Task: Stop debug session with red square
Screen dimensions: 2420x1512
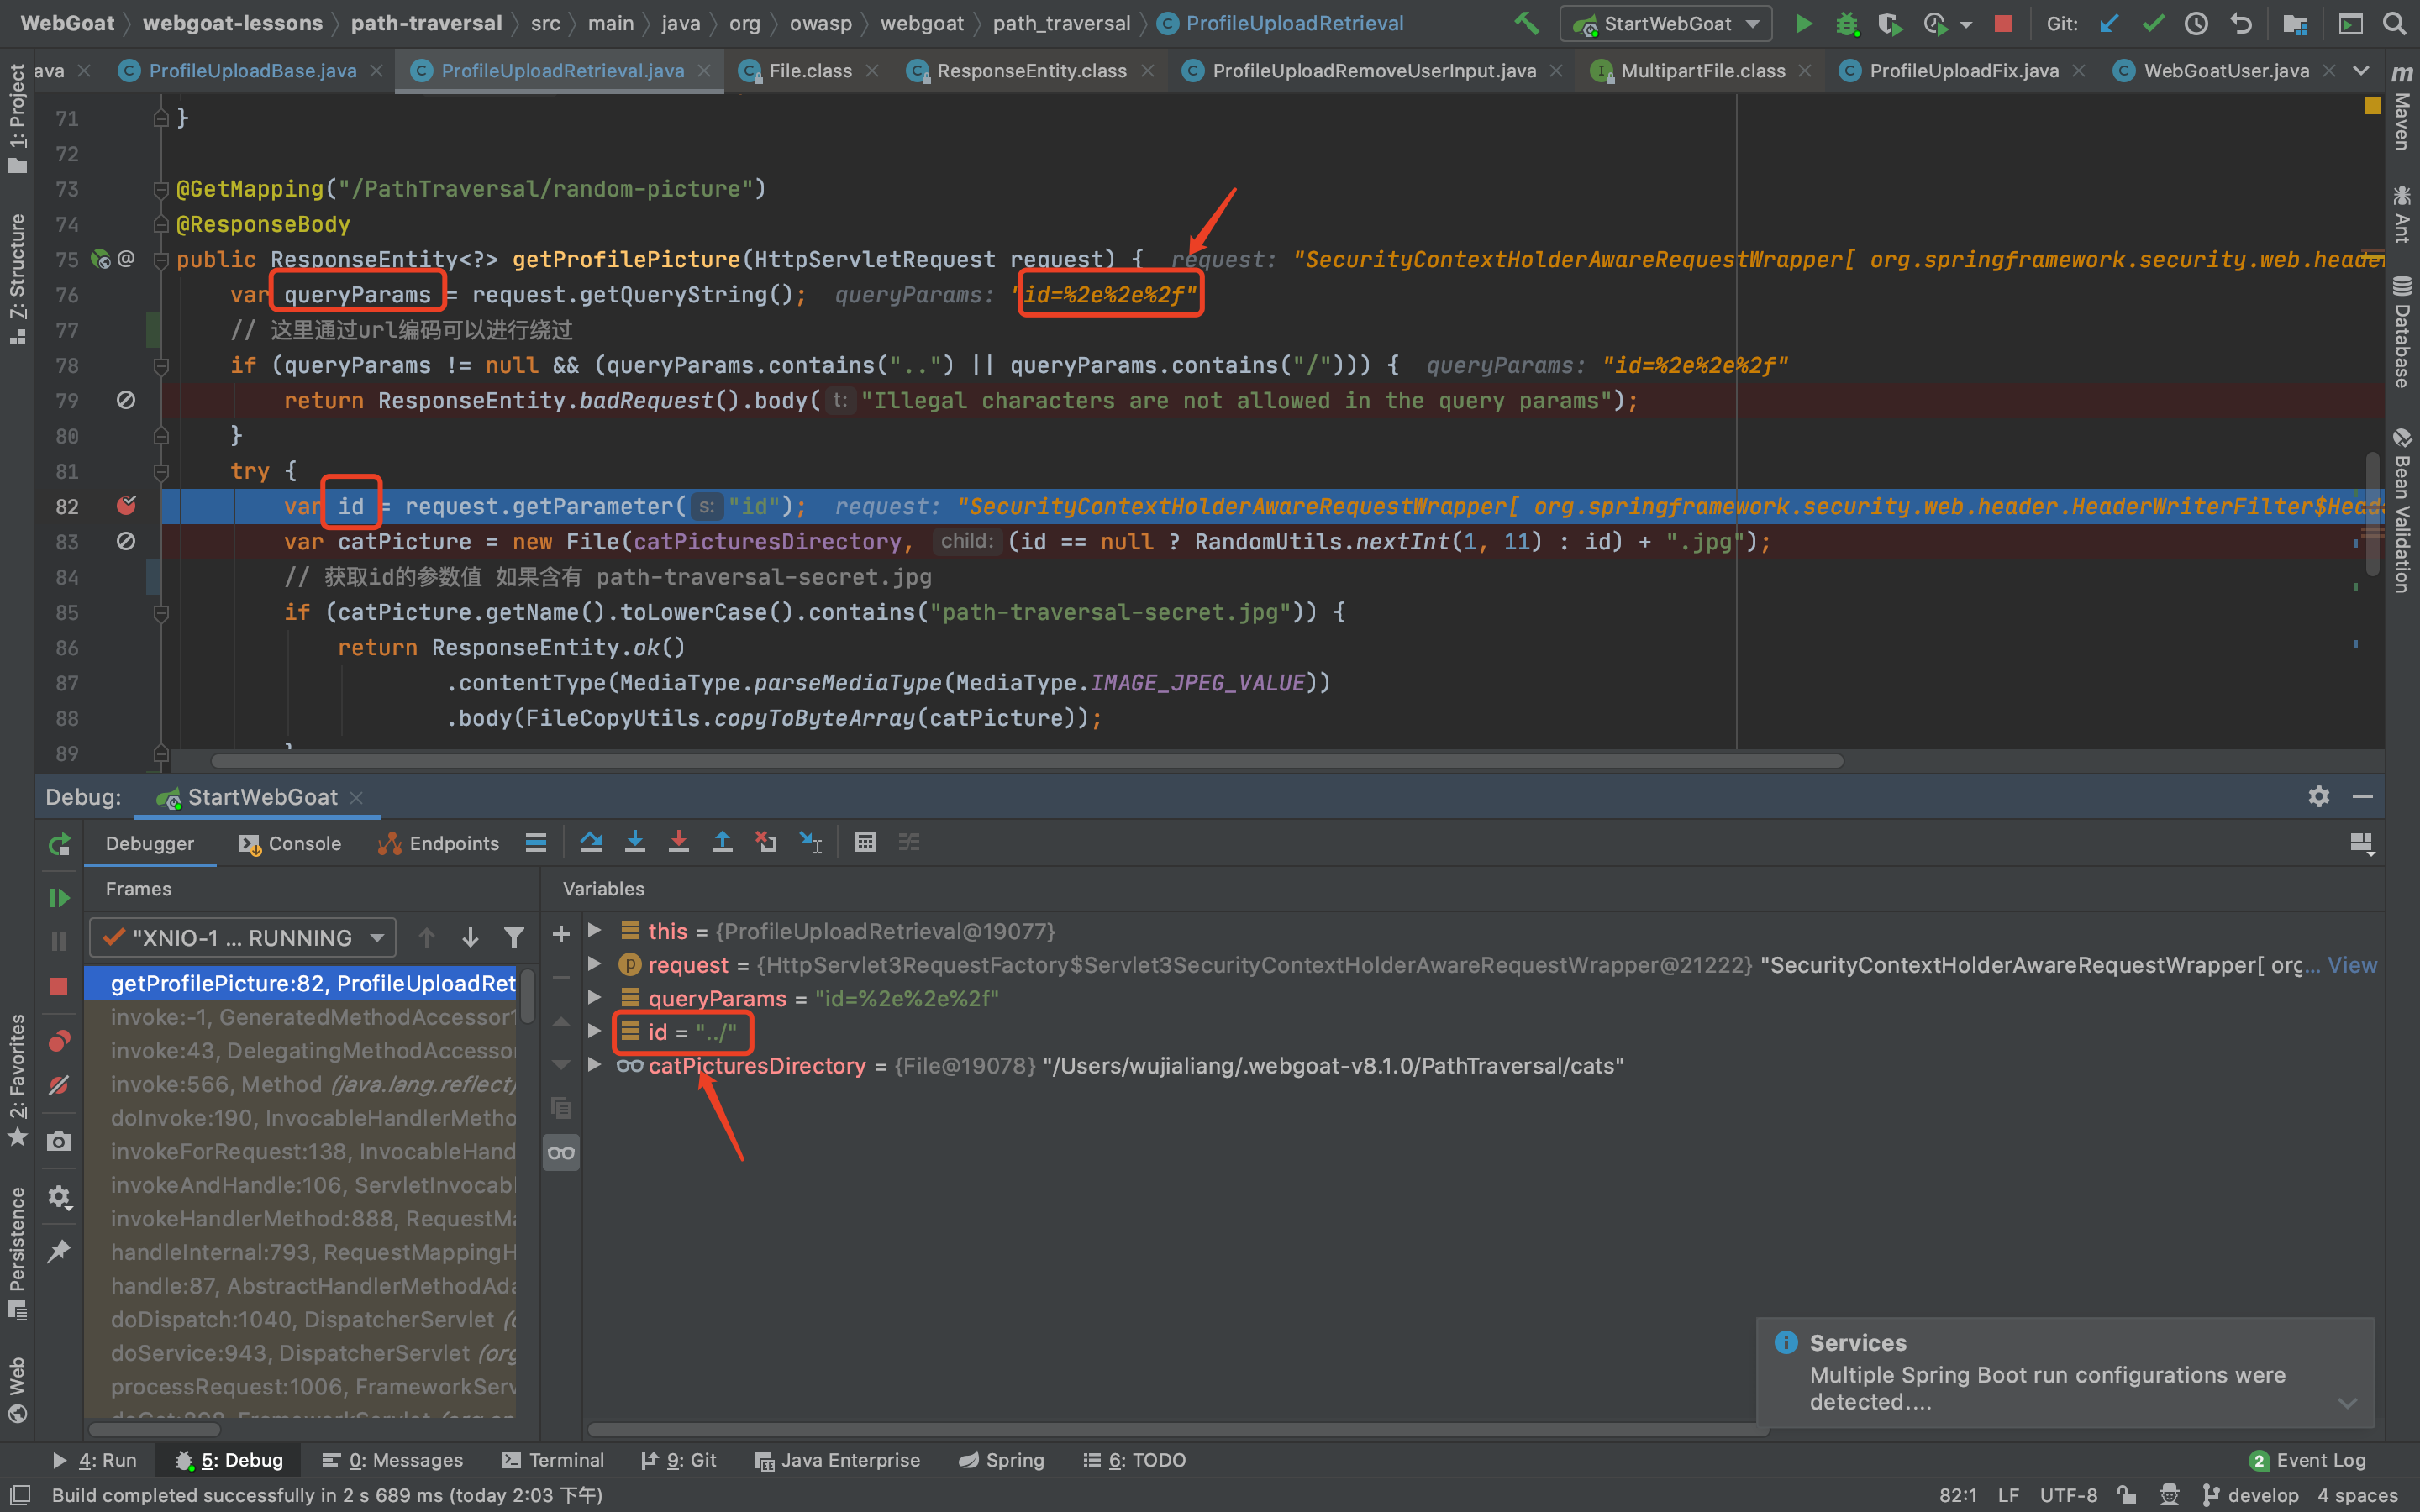Action: click(x=59, y=986)
